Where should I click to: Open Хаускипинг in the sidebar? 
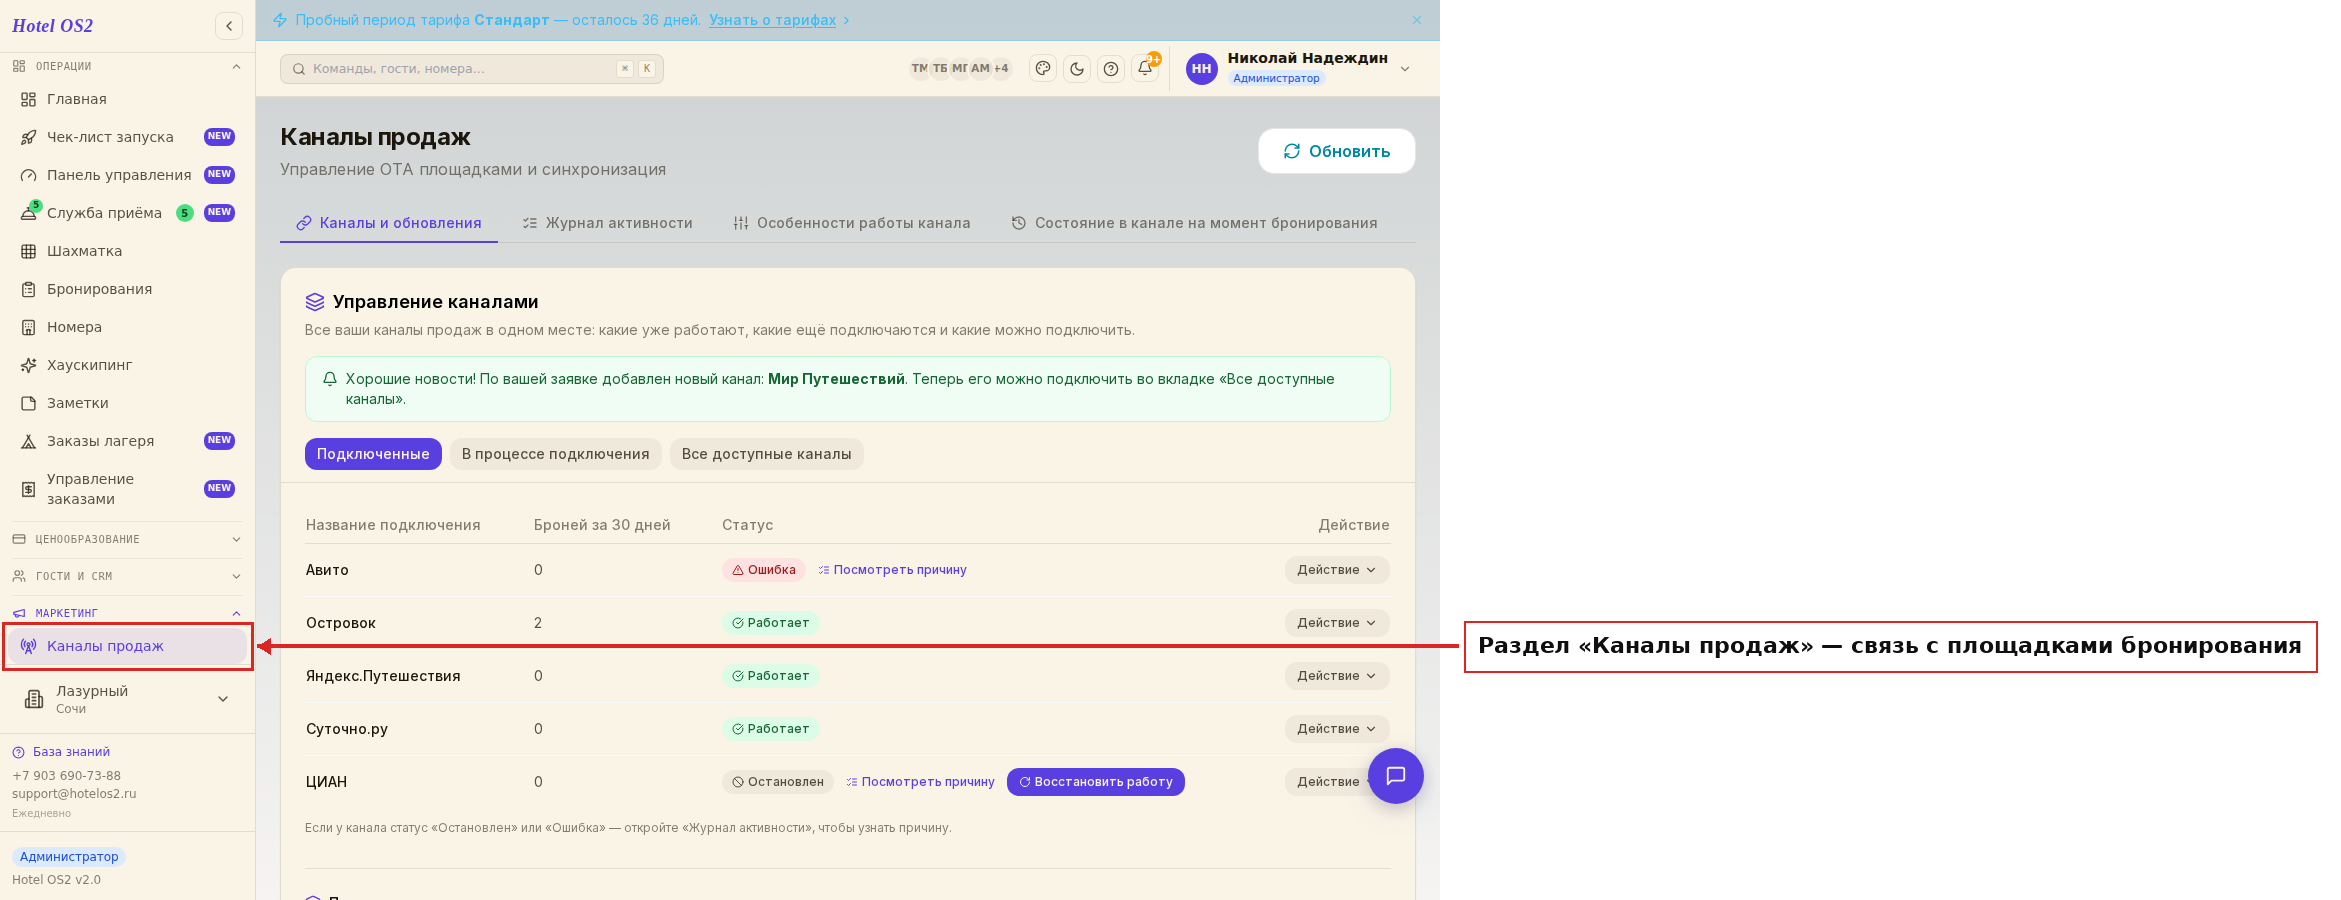127,365
